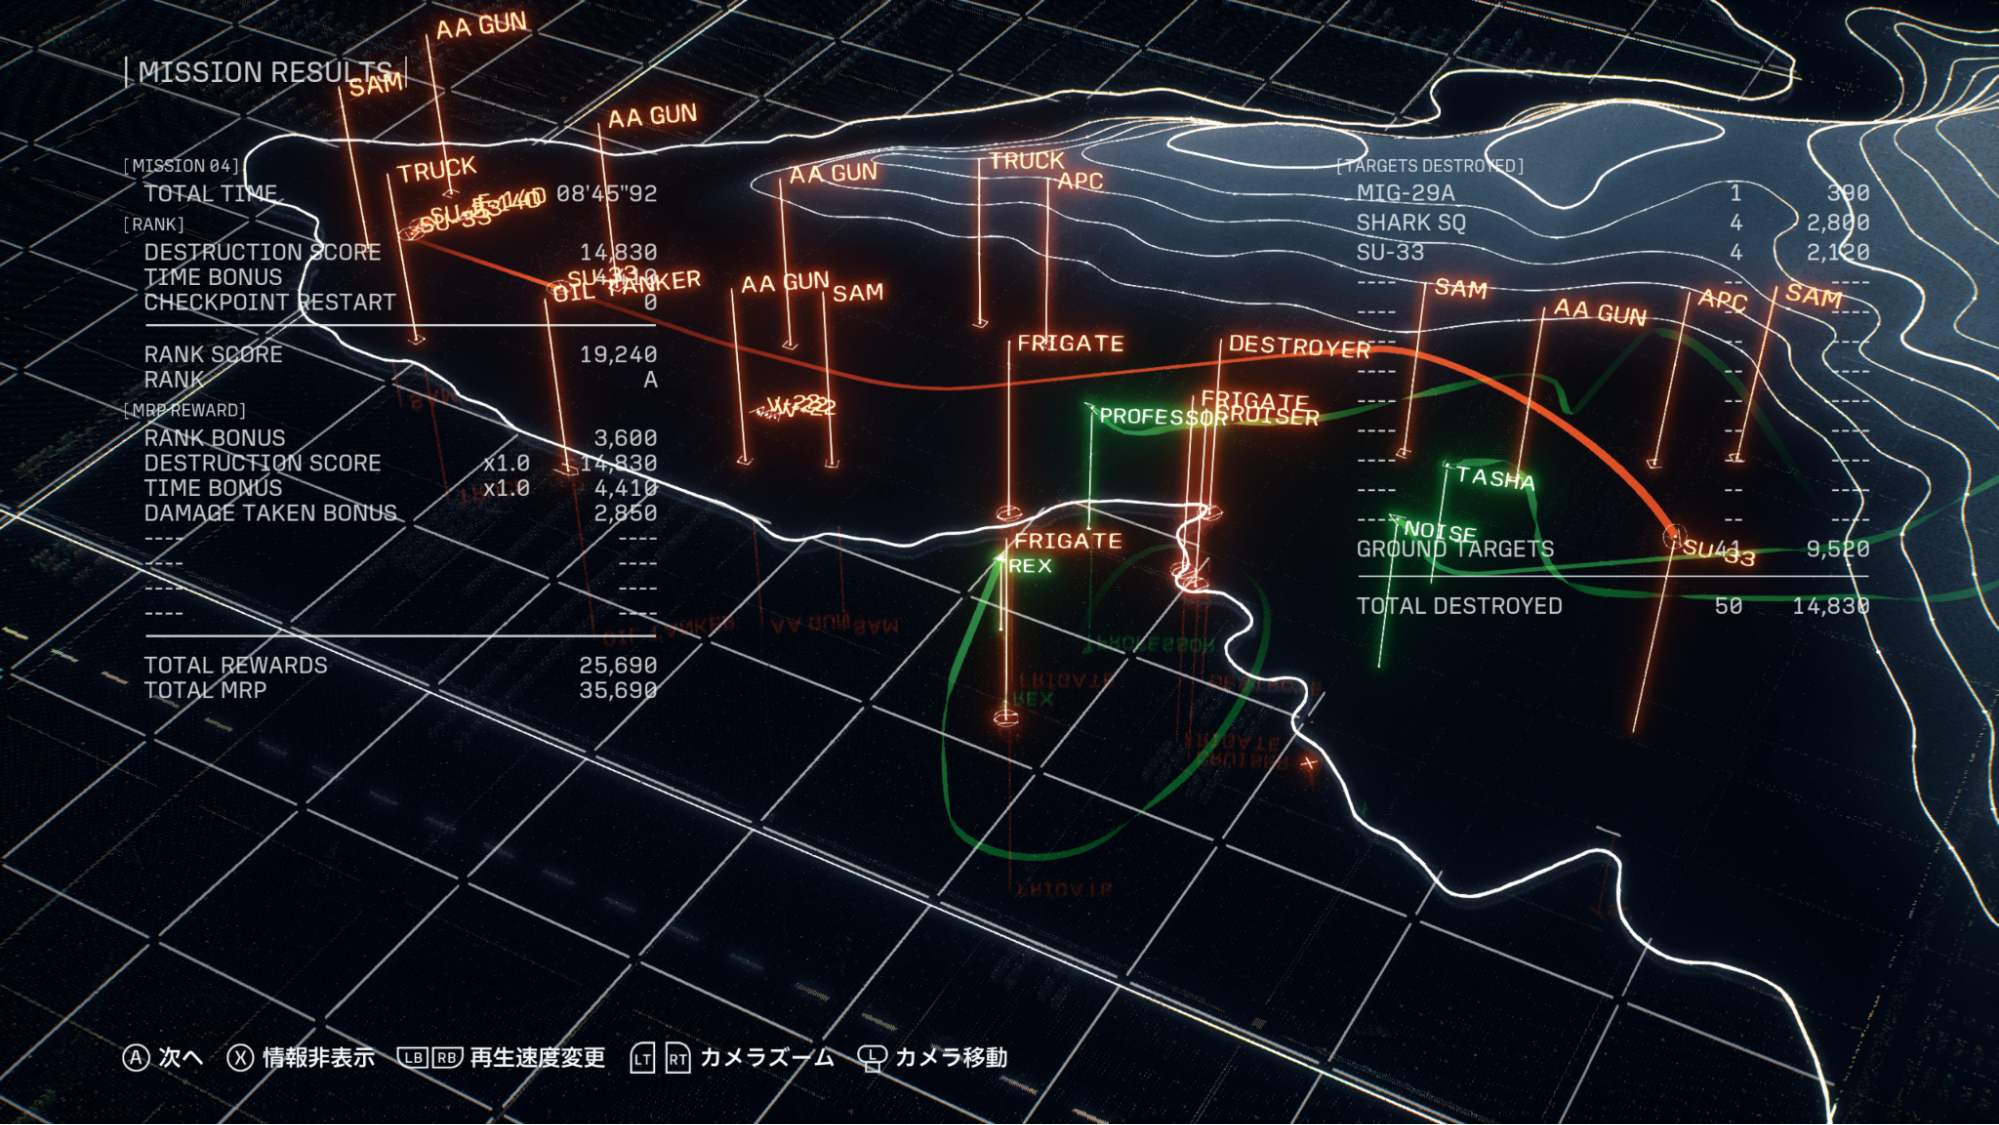The height and width of the screenshot is (1125, 1999).
Task: Select the green REX wingman label
Action: 1030,566
